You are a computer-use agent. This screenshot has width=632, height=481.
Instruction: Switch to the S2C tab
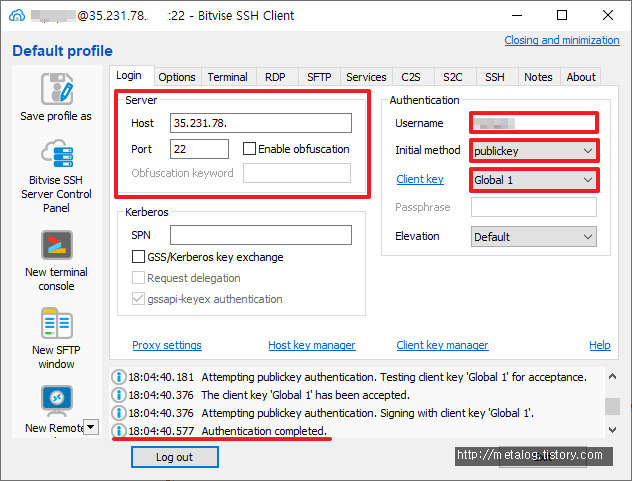[x=453, y=77]
